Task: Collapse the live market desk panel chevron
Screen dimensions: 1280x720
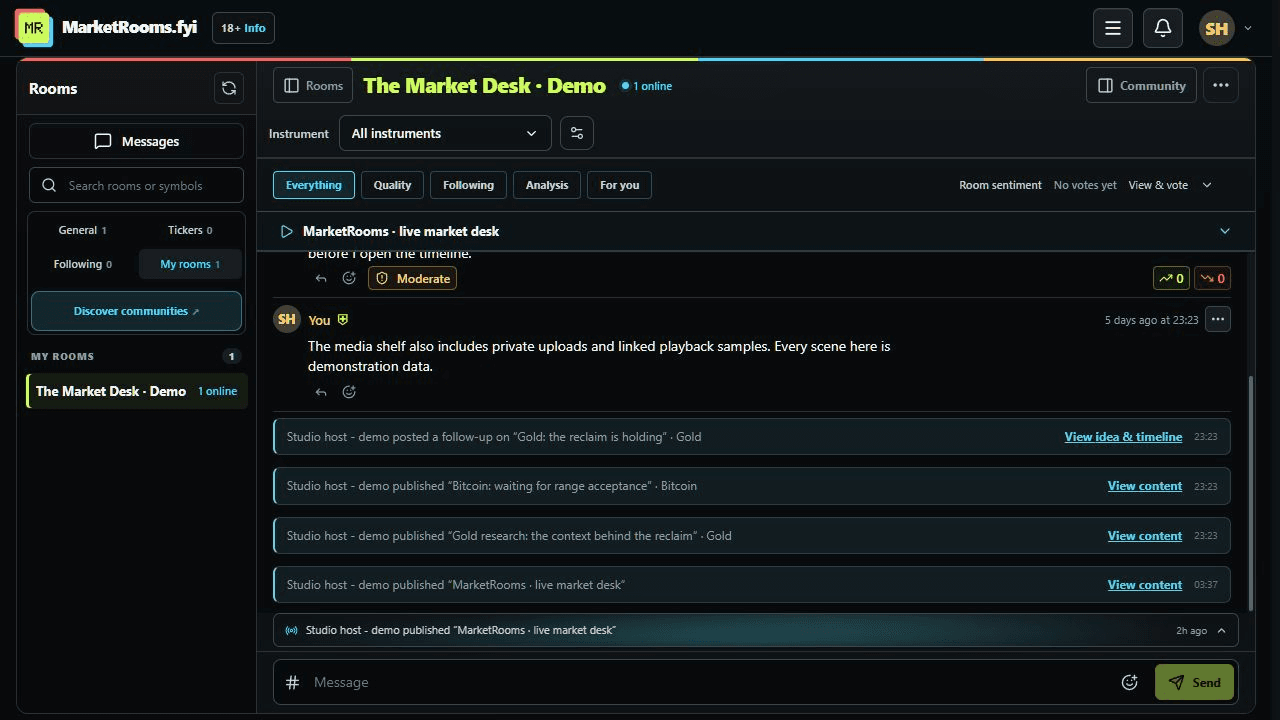Action: click(1225, 231)
